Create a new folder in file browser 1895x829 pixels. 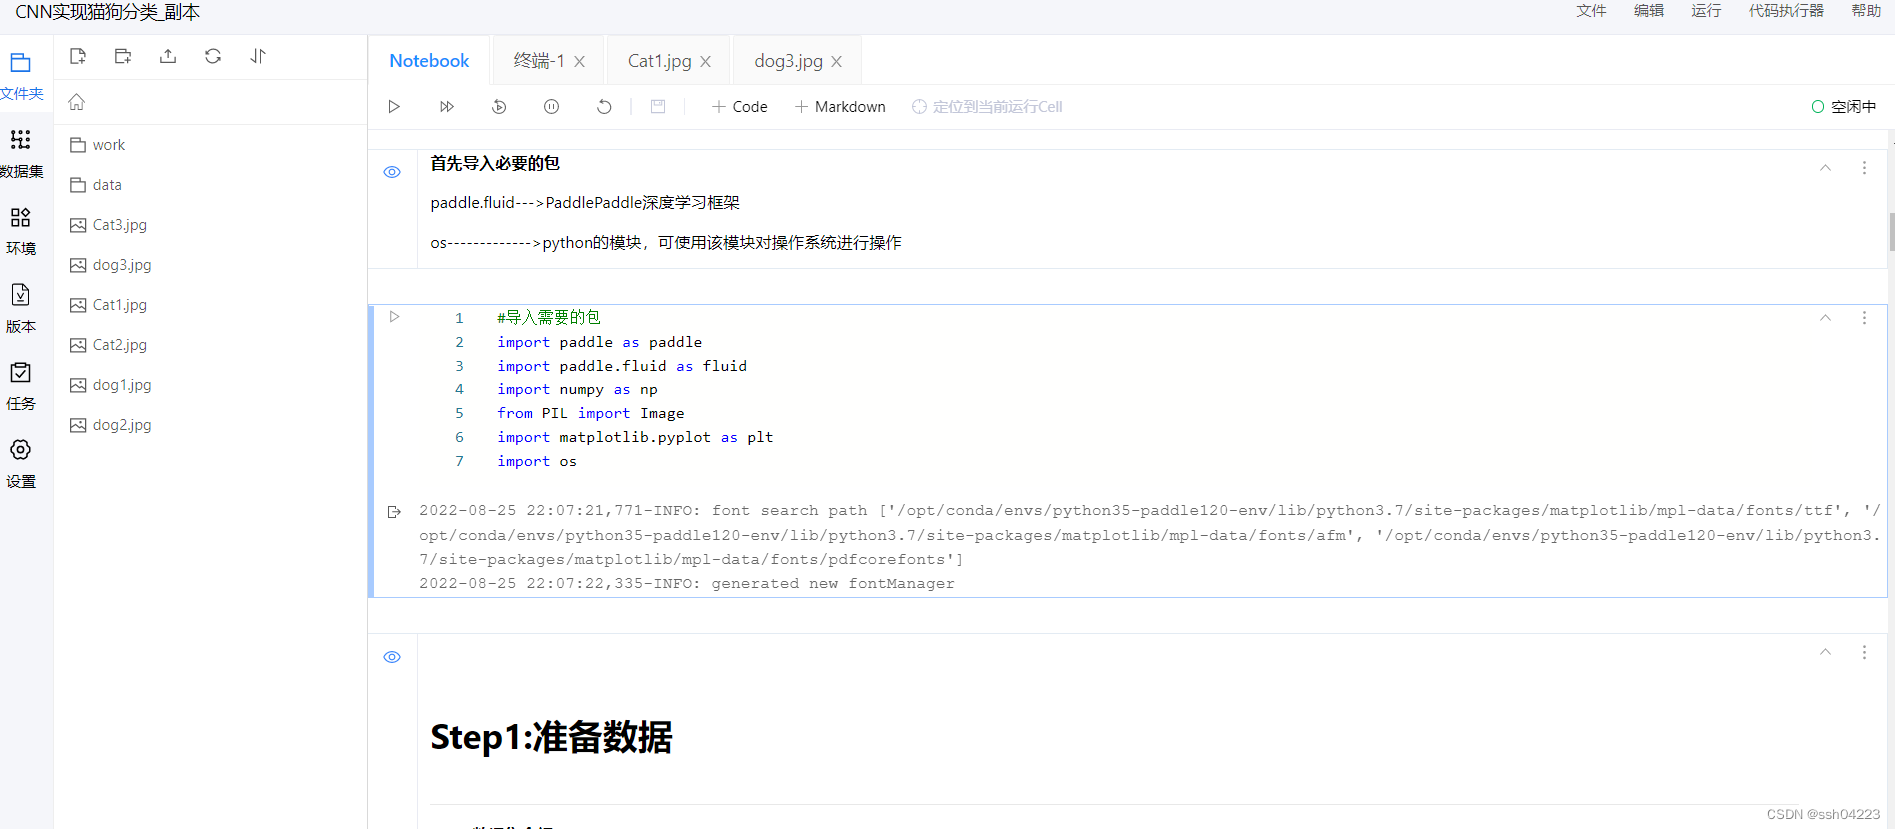[x=123, y=57]
